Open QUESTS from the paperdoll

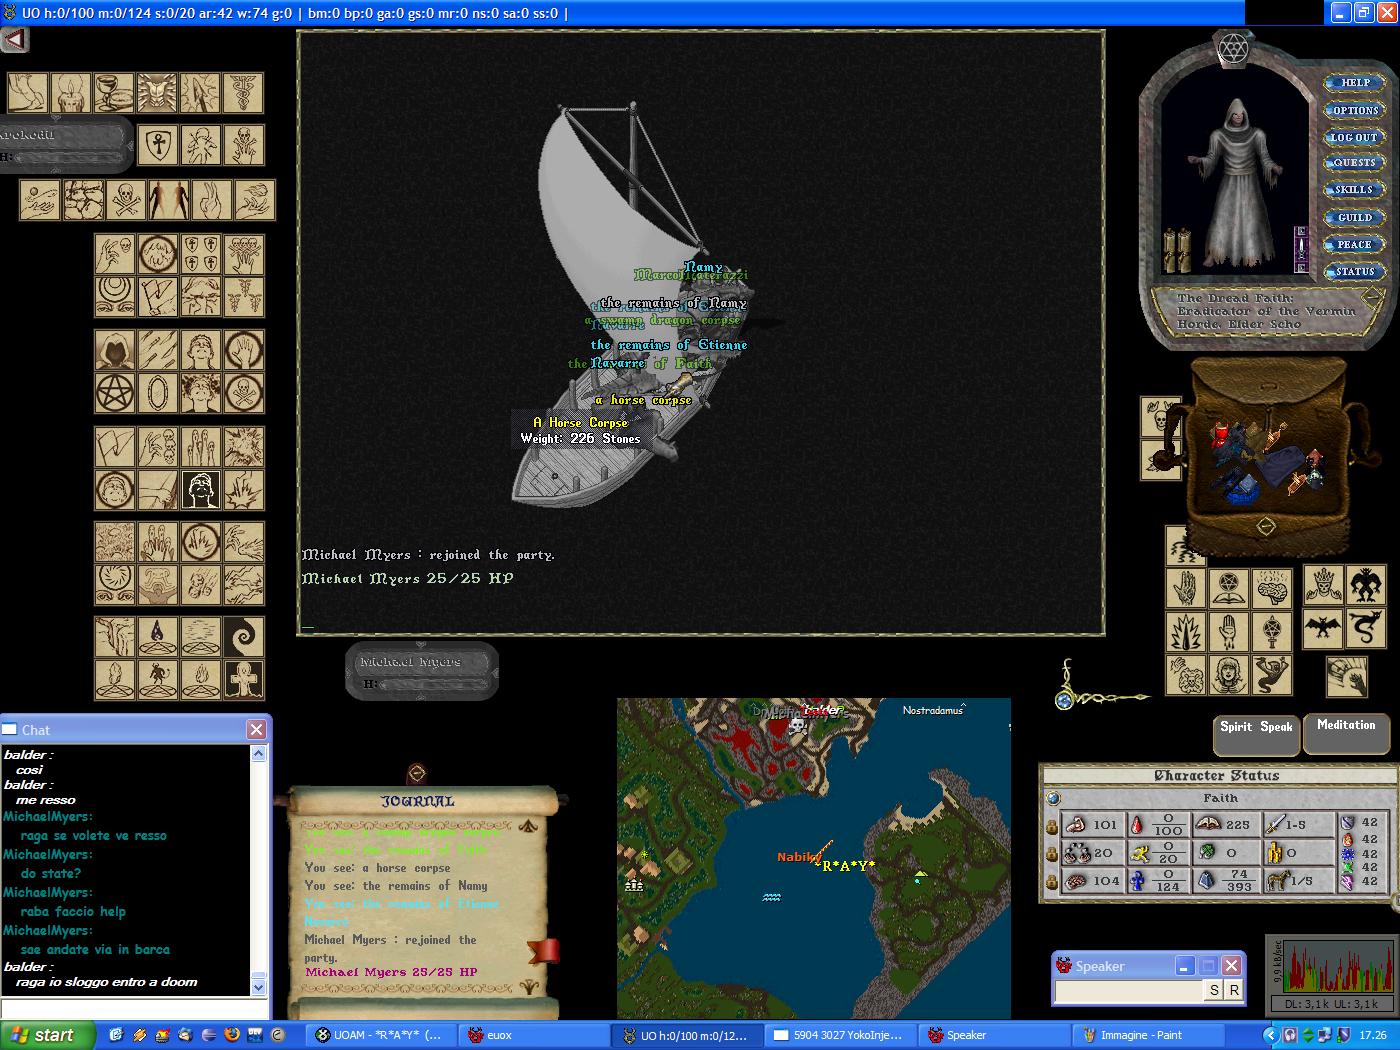click(1355, 162)
